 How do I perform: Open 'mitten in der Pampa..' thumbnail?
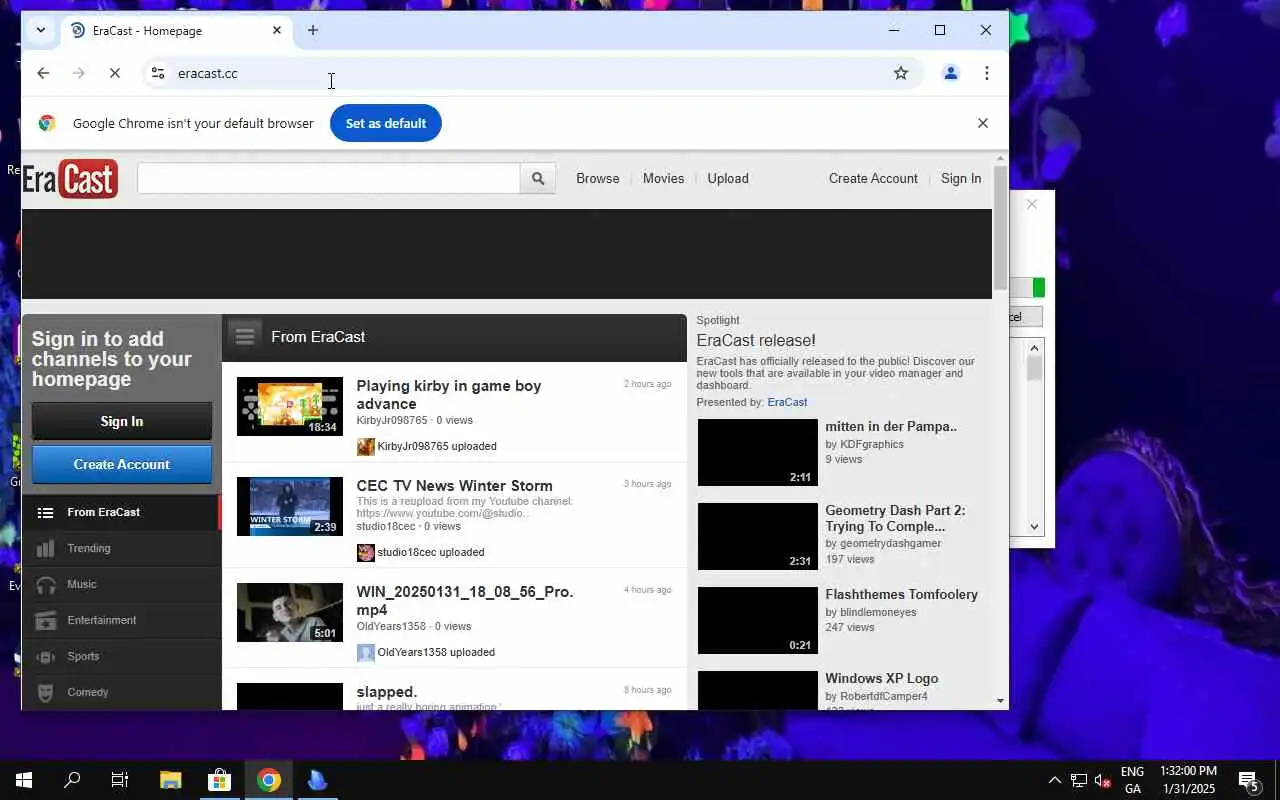[x=758, y=452]
